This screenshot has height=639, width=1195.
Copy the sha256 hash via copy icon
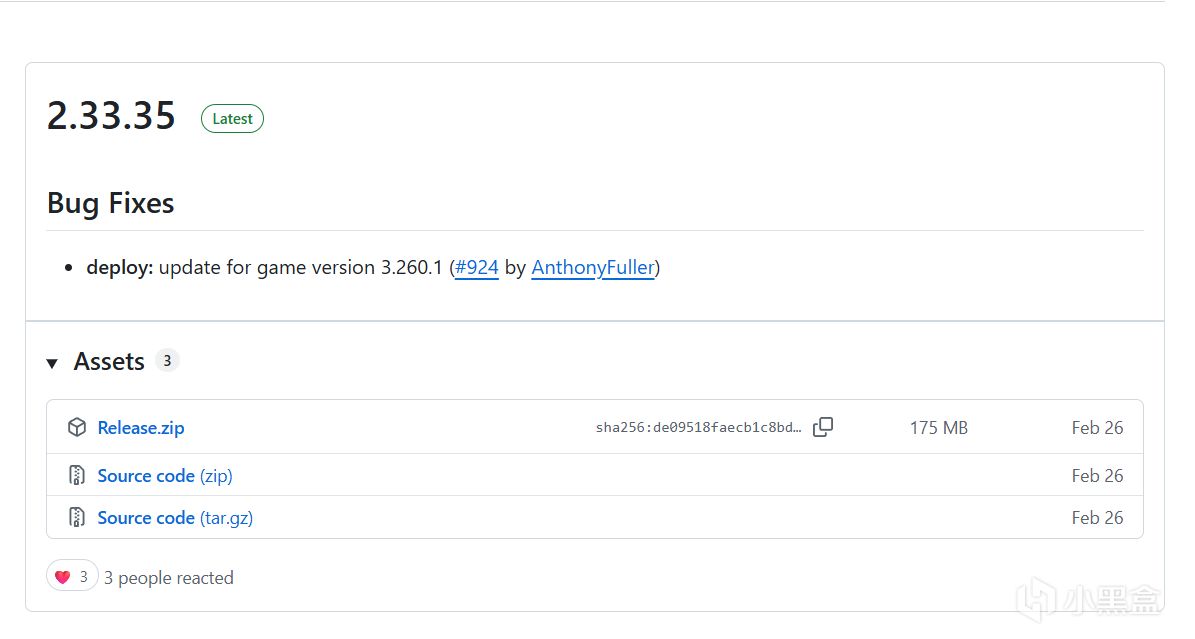(823, 428)
